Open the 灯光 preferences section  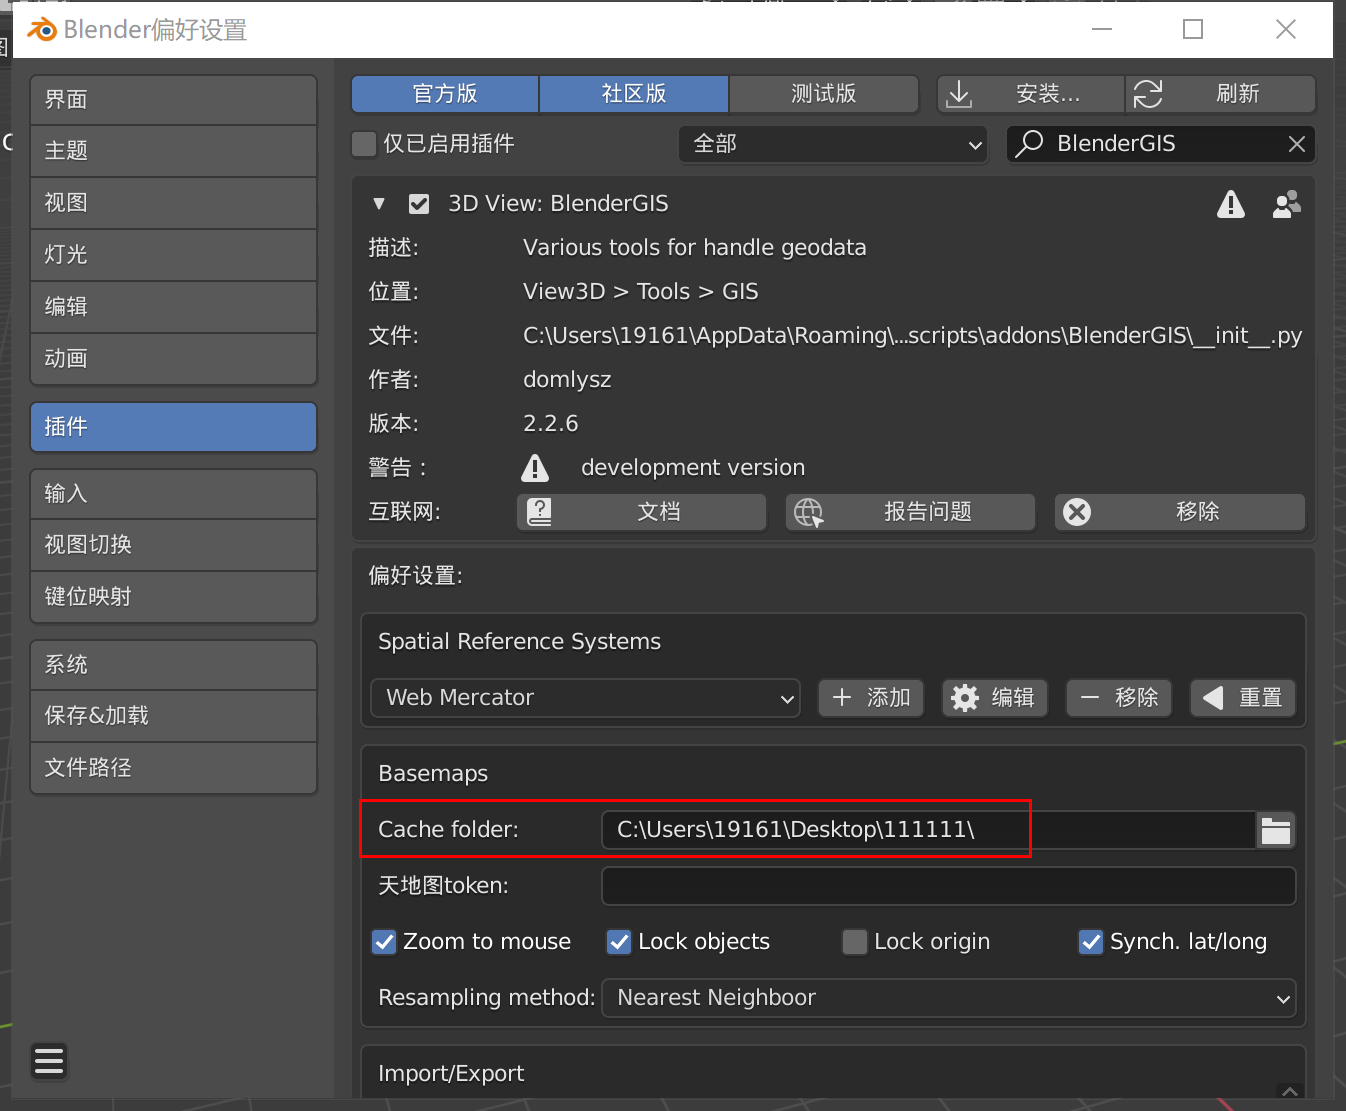174,255
